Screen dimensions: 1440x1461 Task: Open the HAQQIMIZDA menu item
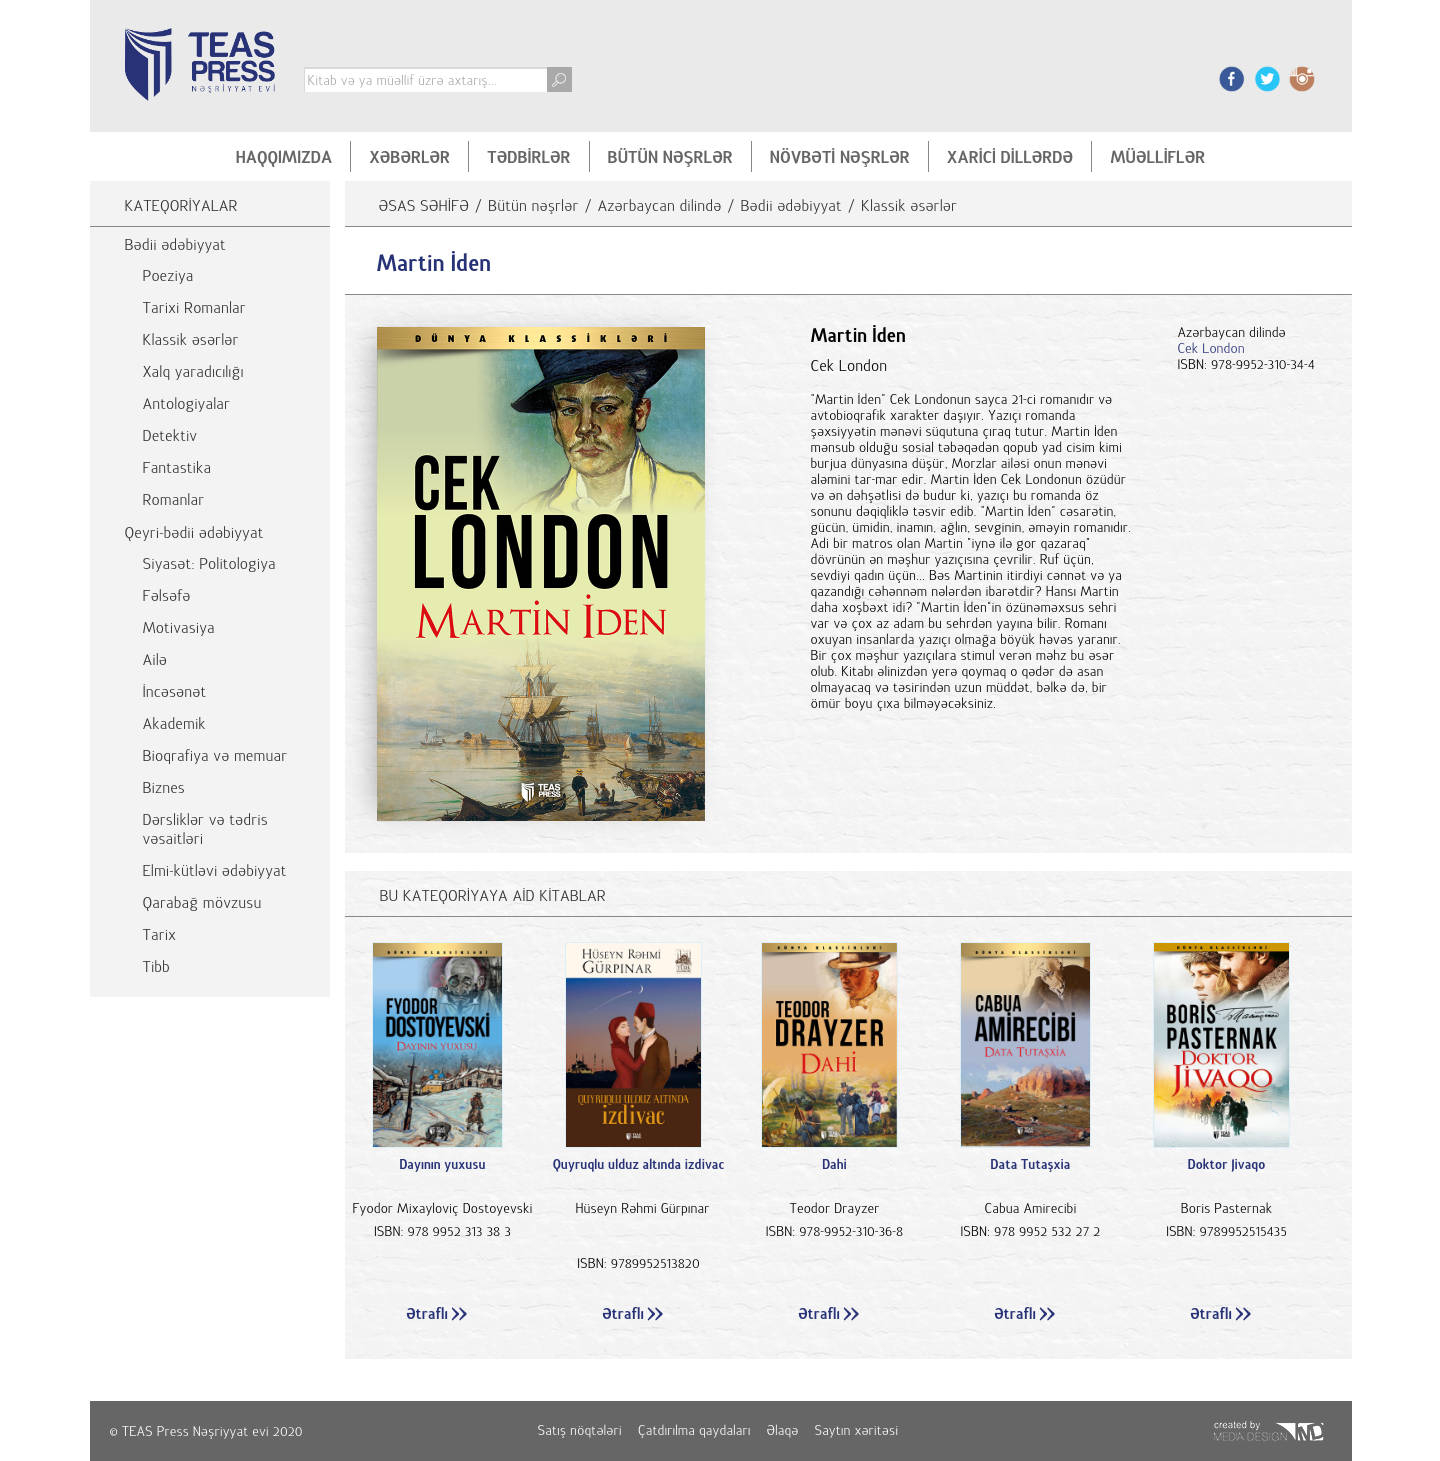(x=283, y=157)
